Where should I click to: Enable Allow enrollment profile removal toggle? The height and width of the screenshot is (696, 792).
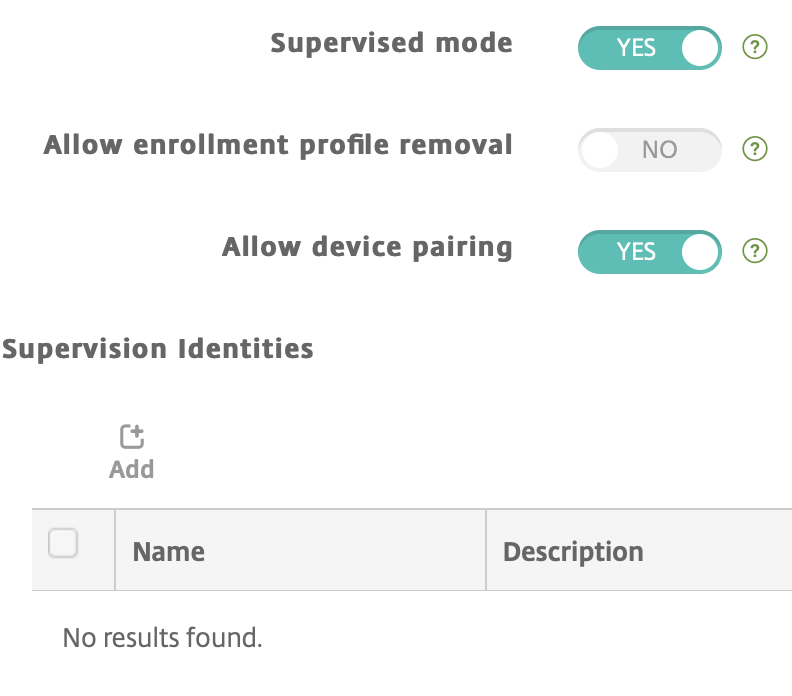(650, 150)
